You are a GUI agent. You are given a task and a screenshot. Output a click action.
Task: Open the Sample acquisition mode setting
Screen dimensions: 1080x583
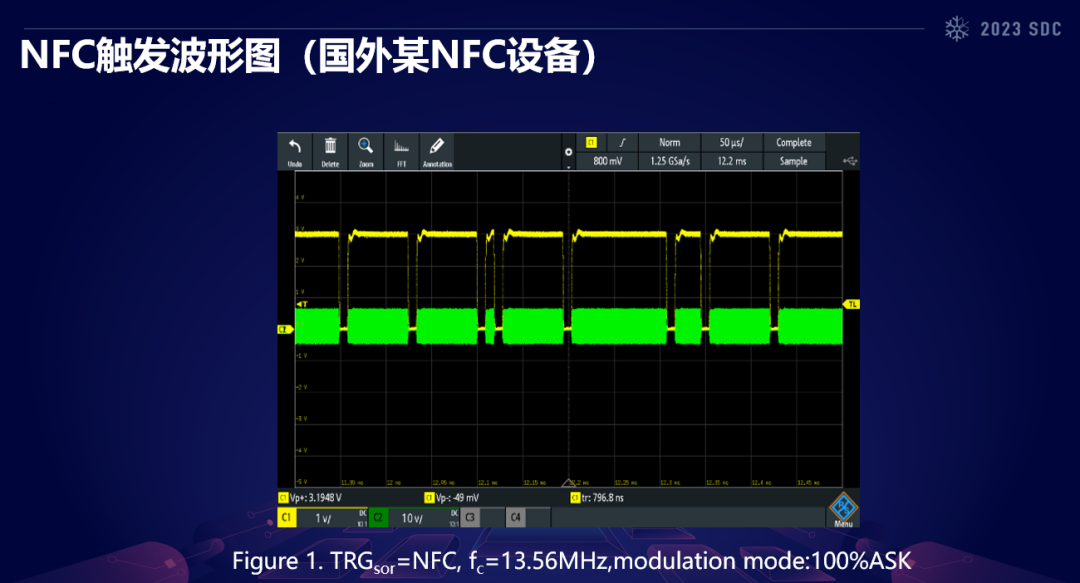point(793,161)
